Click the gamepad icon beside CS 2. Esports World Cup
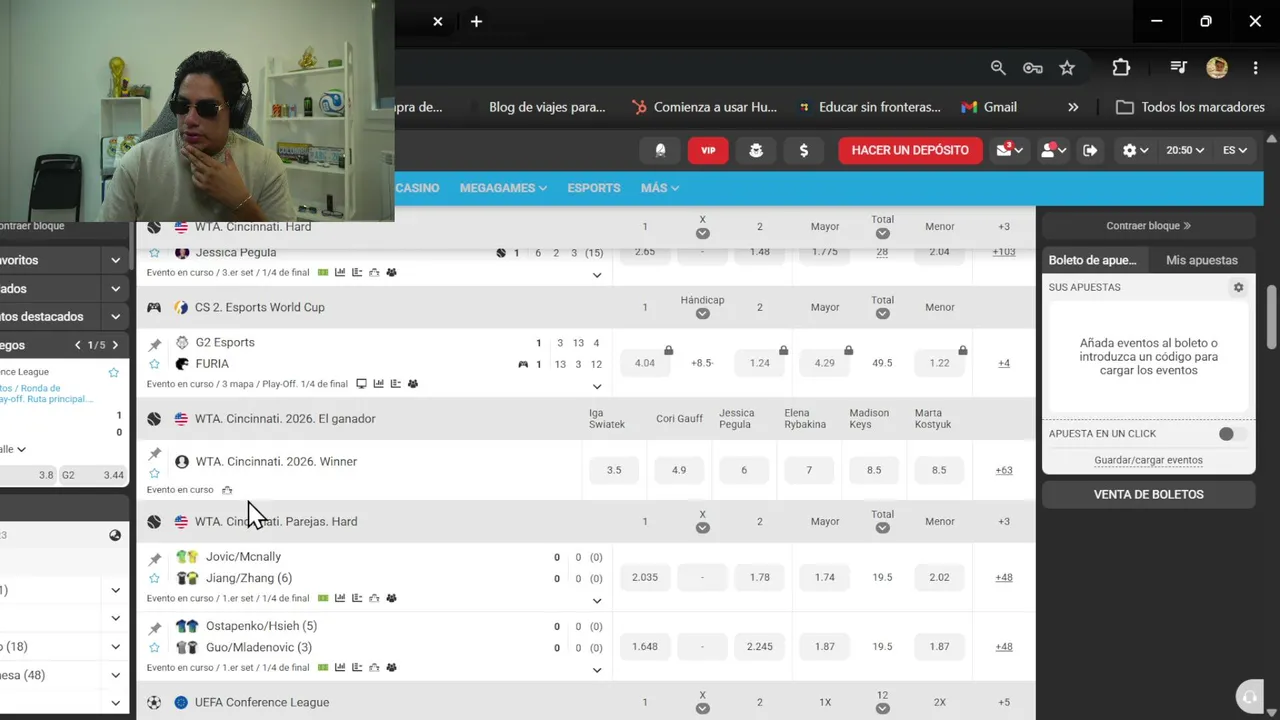The height and width of the screenshot is (720, 1280). [154, 307]
